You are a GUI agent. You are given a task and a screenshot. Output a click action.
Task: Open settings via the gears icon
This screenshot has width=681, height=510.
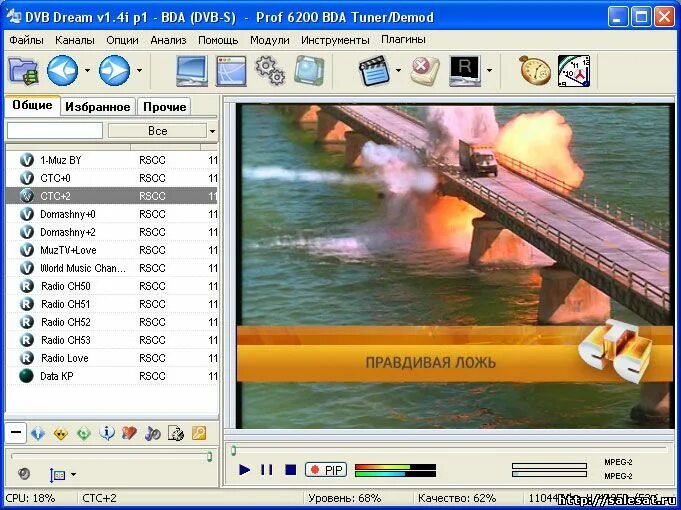coord(270,70)
